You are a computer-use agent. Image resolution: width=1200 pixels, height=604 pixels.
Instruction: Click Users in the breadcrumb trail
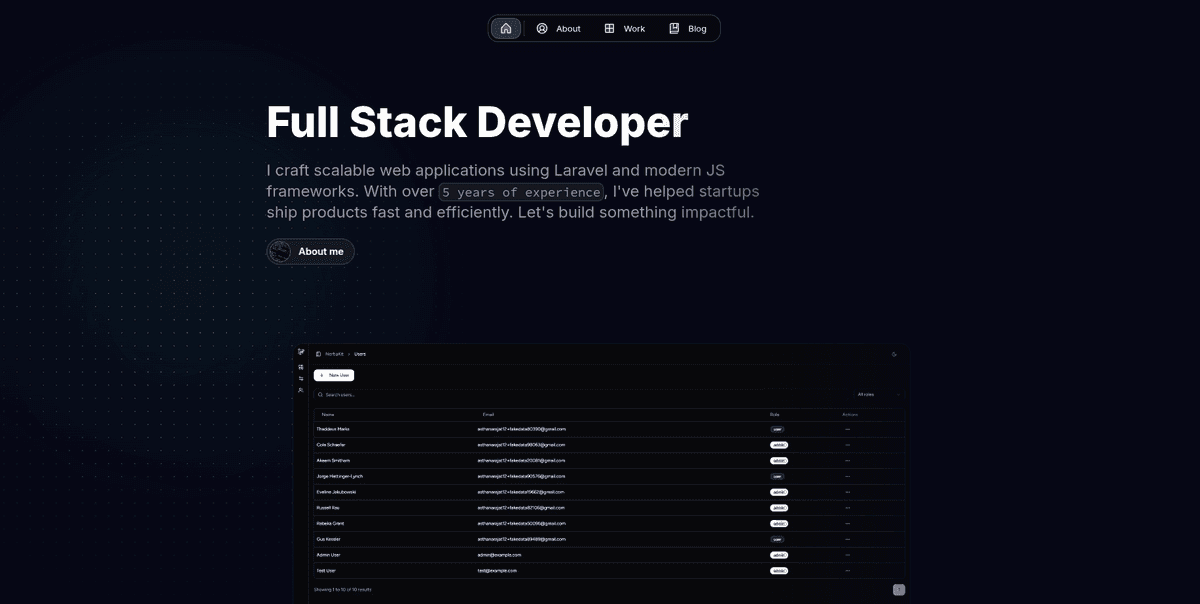(x=361, y=354)
